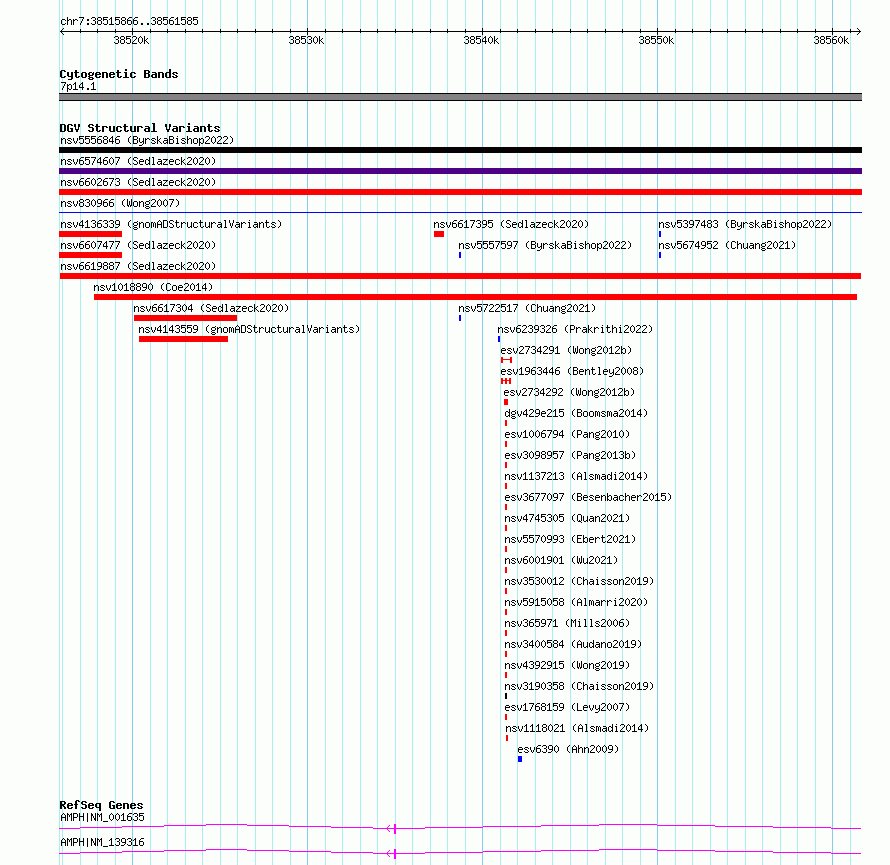Open the nsv6619887 (Sedlazeck2020) label

[138, 266]
